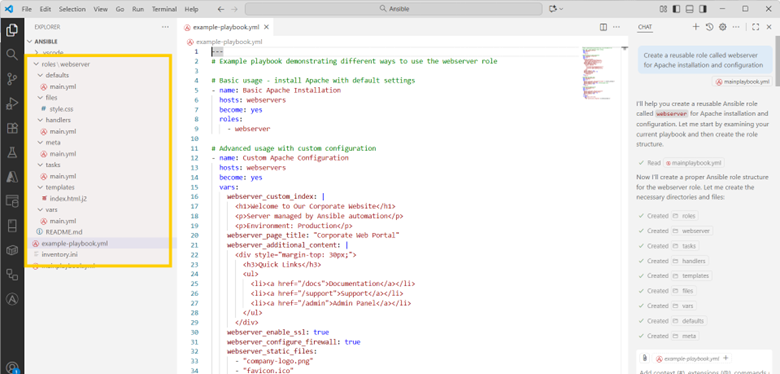Split the editor to the right
The height and width of the screenshot is (374, 780).
tap(603, 27)
